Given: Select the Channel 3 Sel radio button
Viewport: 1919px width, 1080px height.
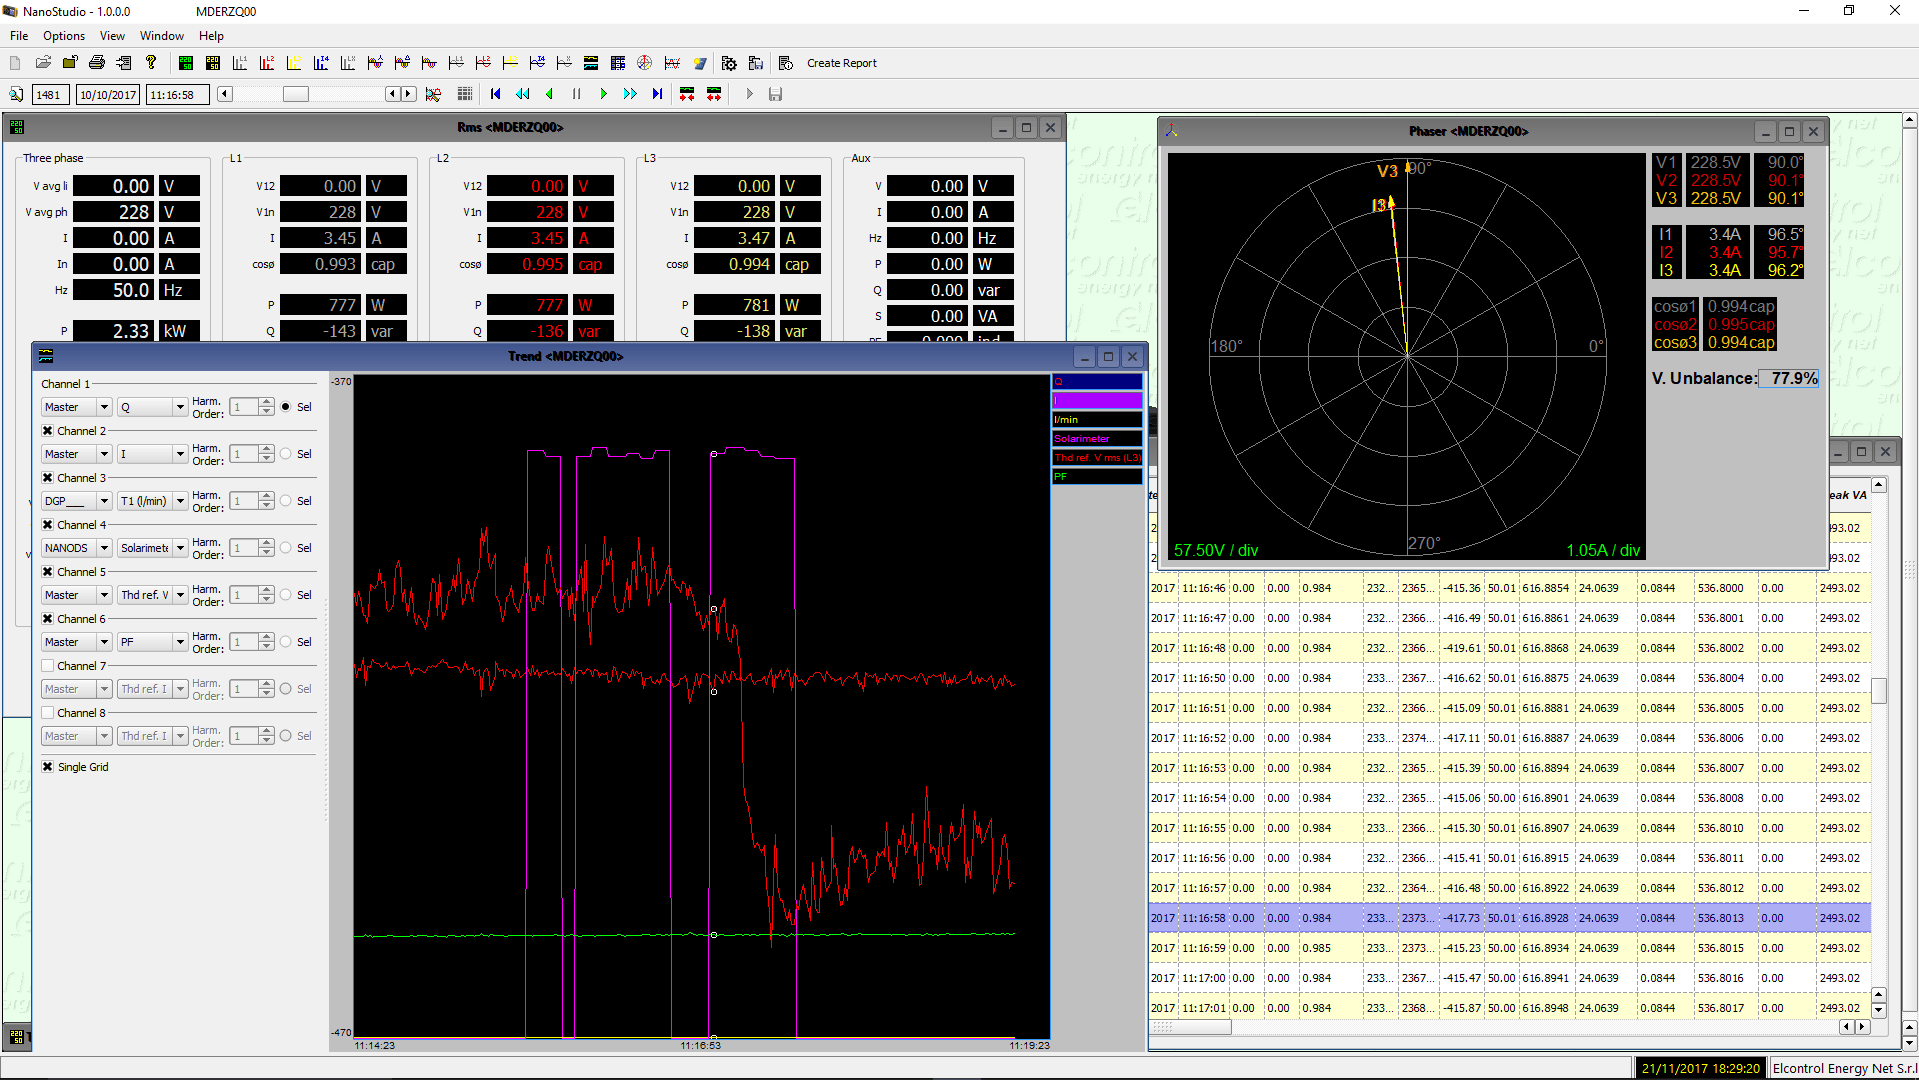Looking at the screenshot, I should (286, 501).
